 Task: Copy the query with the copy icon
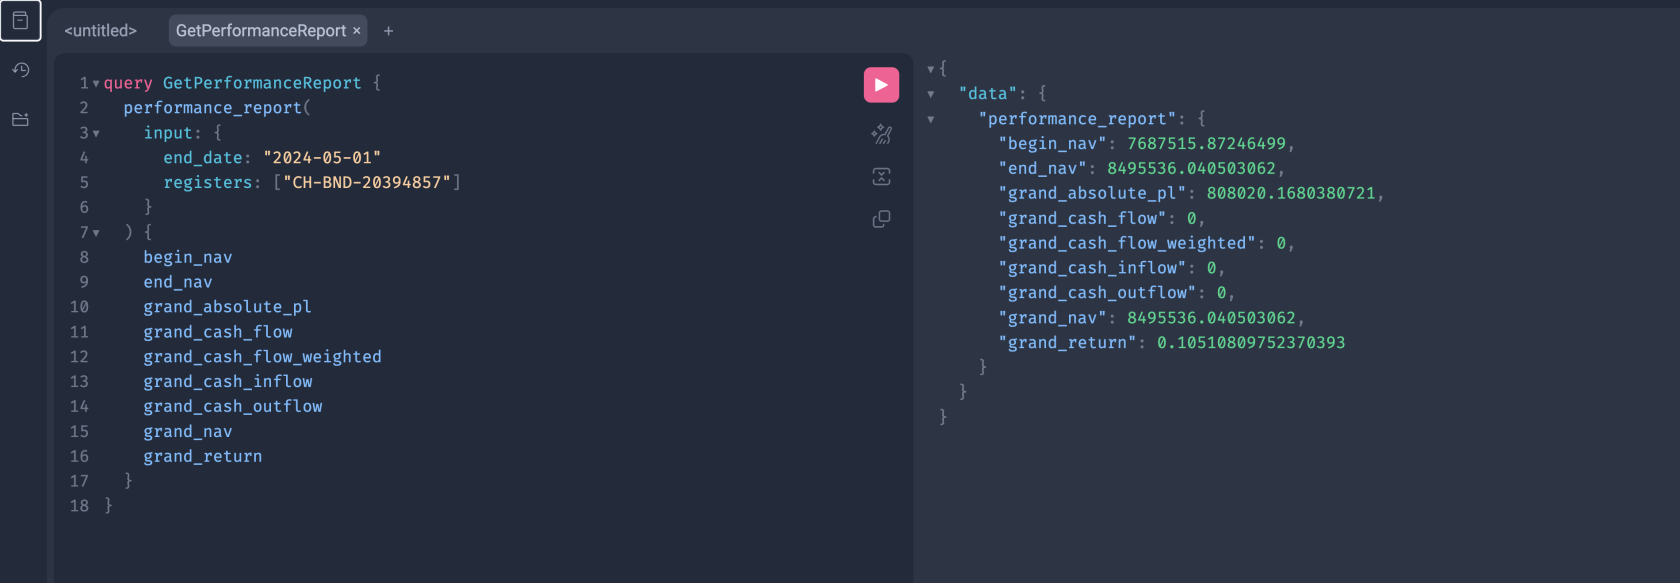point(881,219)
